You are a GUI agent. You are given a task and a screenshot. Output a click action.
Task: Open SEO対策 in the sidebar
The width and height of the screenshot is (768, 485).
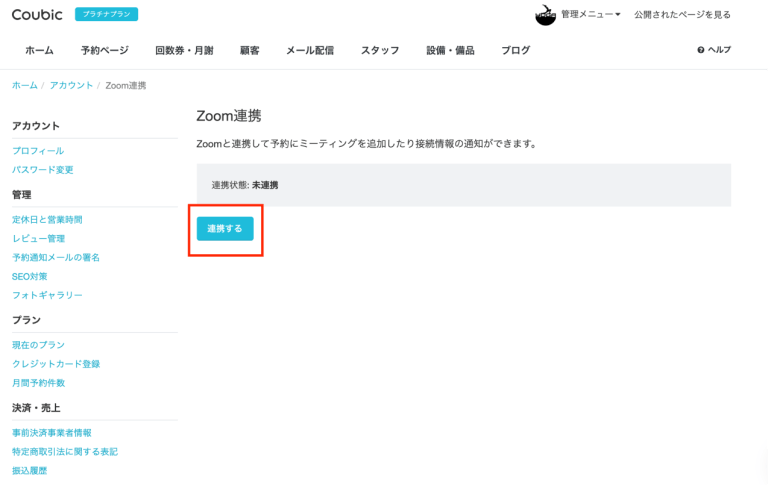[x=29, y=277]
